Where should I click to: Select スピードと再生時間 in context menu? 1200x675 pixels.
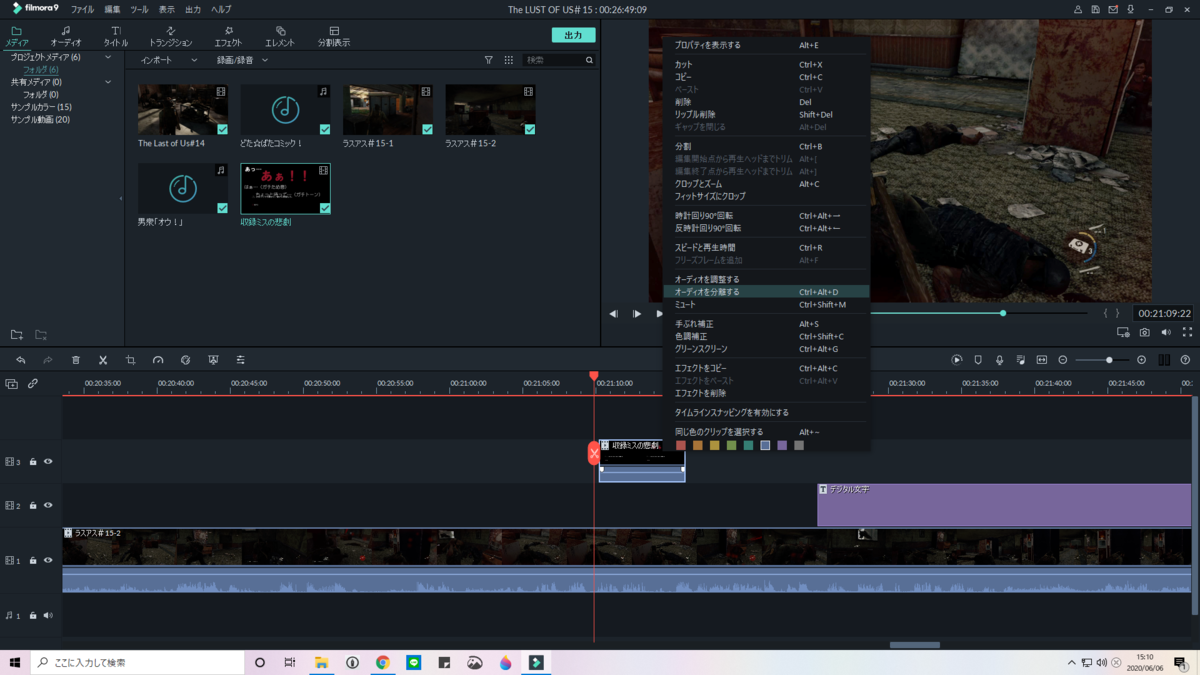click(766, 247)
